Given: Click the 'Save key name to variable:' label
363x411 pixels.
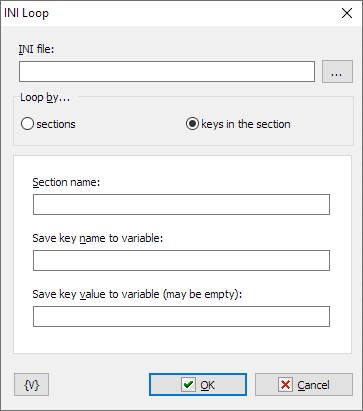Looking at the screenshot, I should point(98,238).
